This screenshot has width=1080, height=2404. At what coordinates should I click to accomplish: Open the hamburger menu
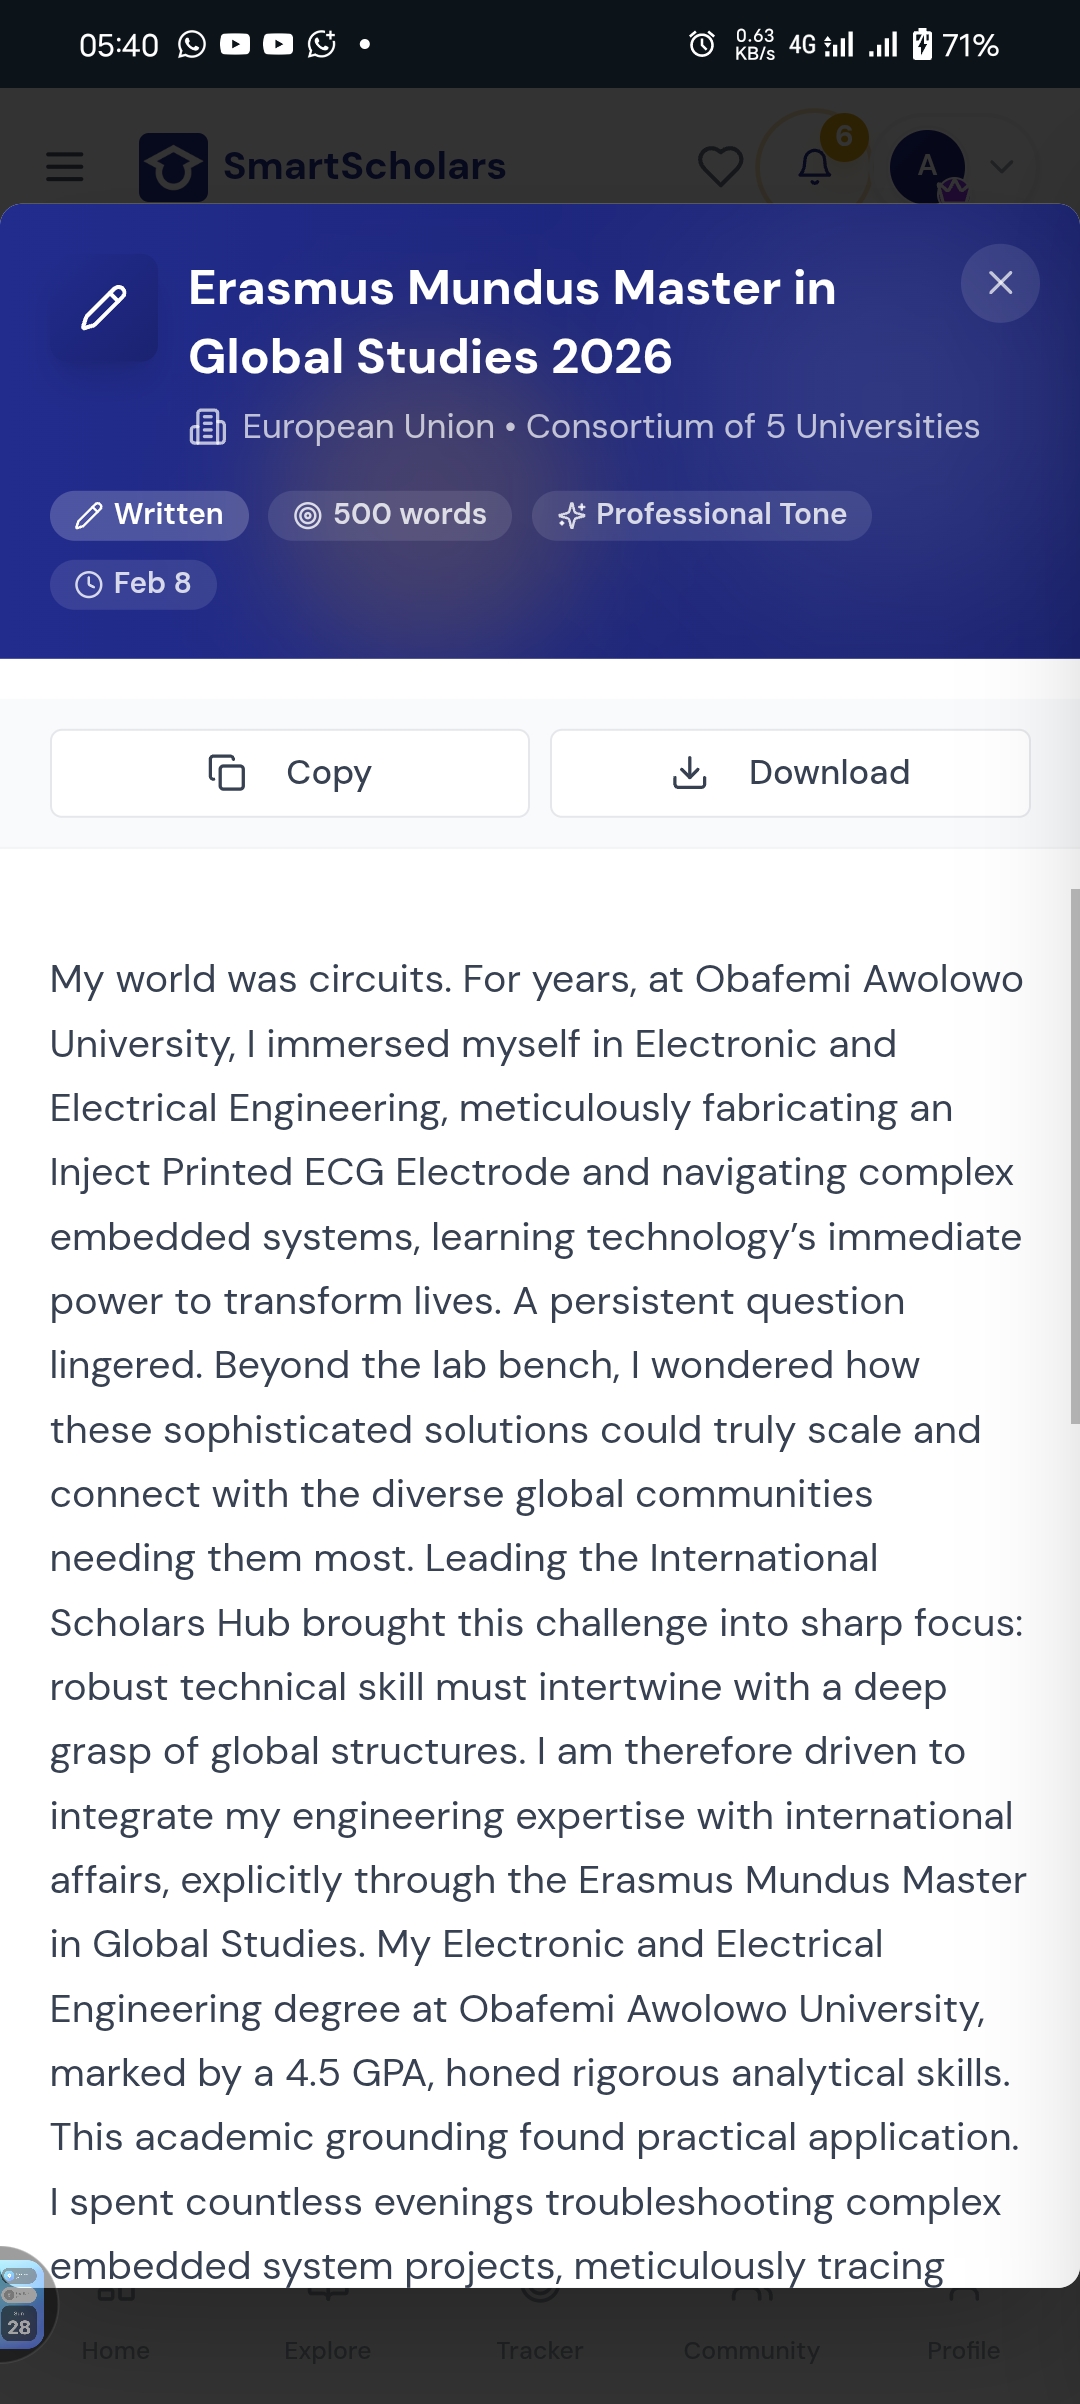pos(65,166)
